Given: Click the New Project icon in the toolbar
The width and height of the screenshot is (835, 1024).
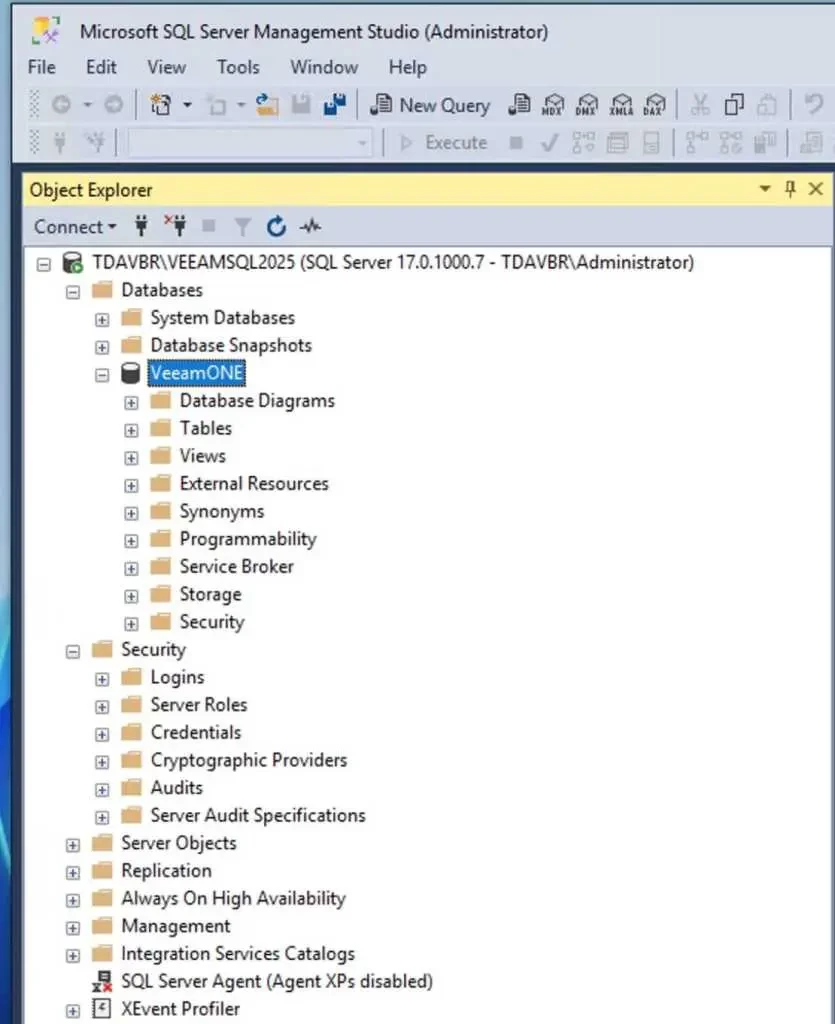Looking at the screenshot, I should pyautogui.click(x=161, y=104).
